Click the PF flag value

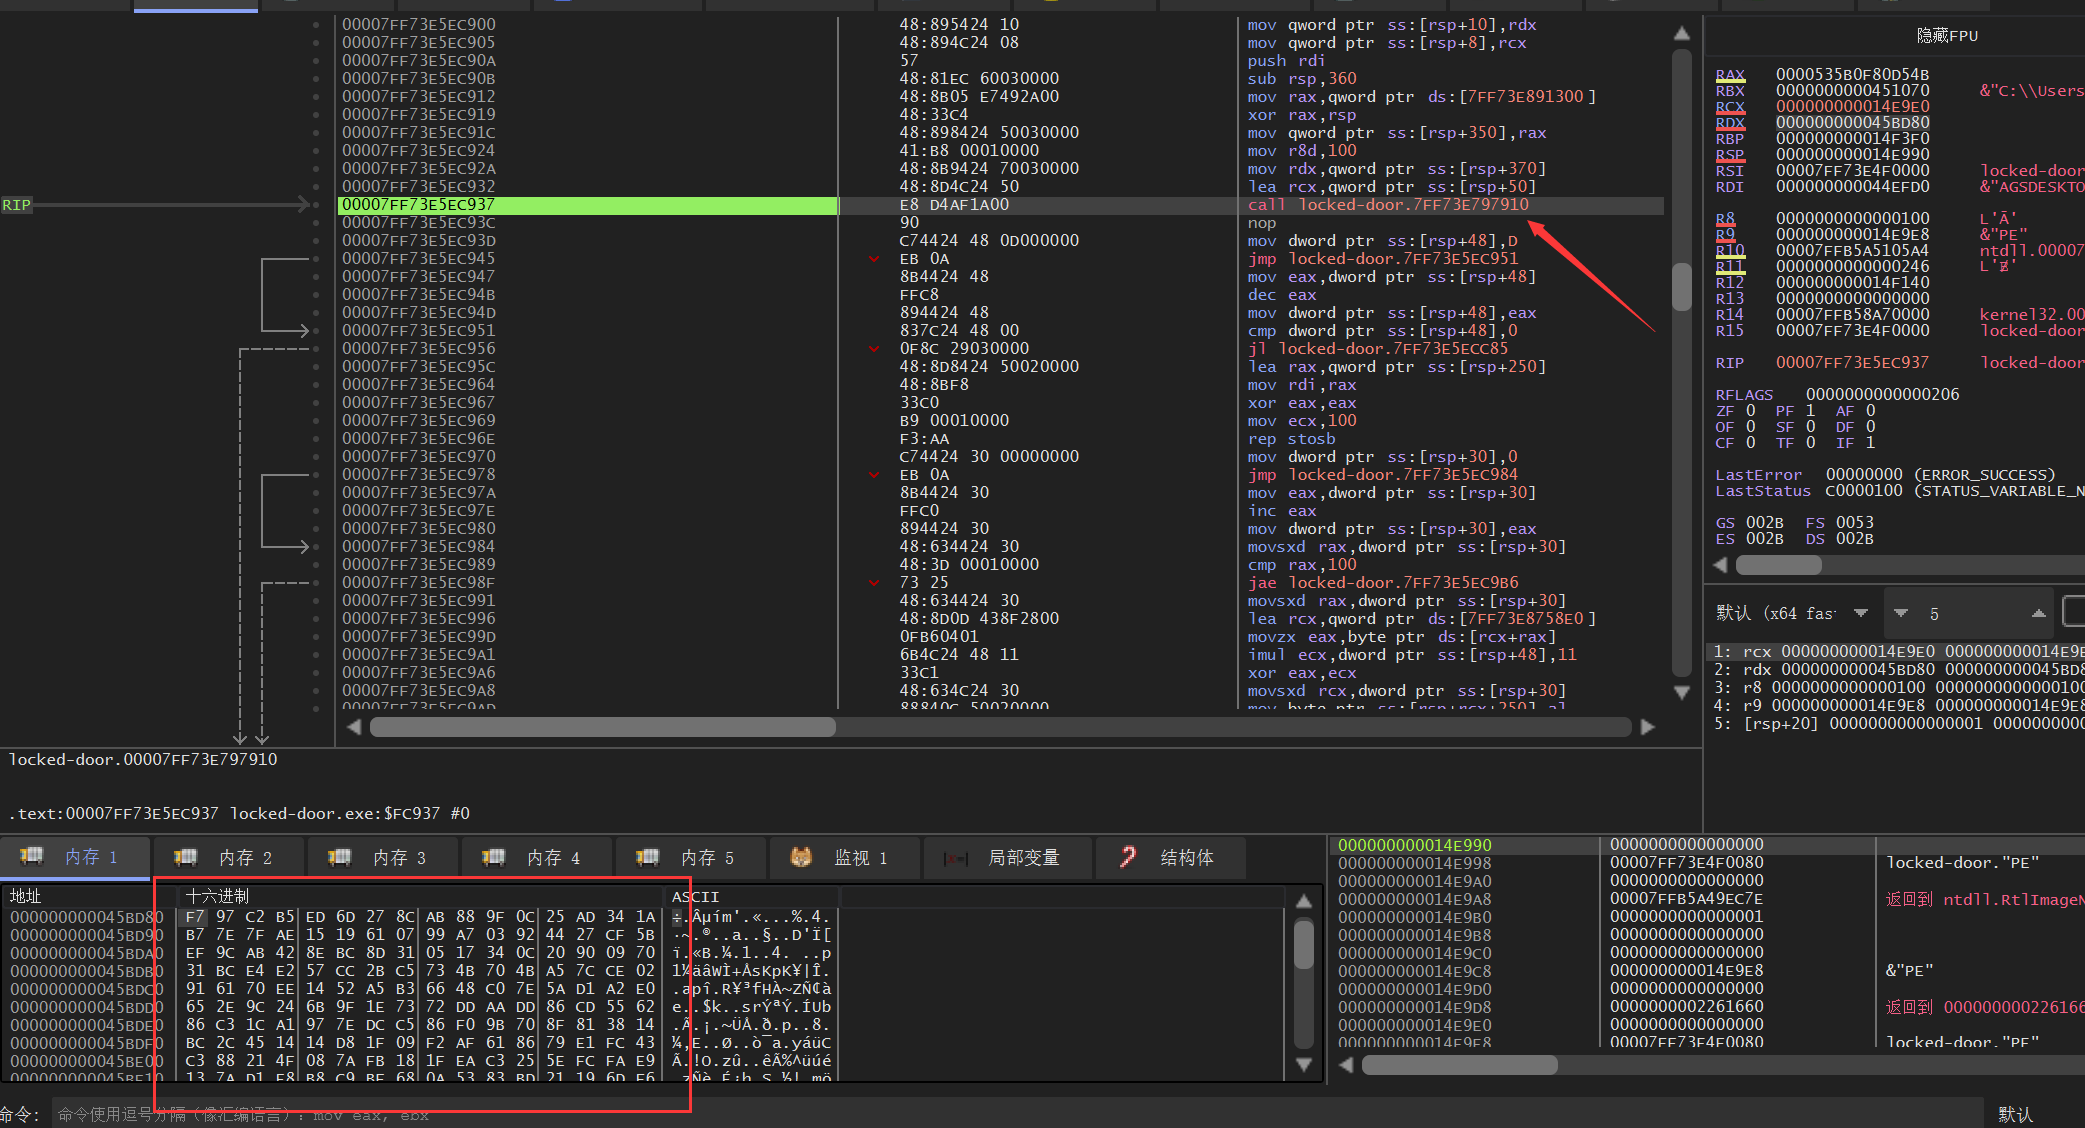pos(1810,411)
